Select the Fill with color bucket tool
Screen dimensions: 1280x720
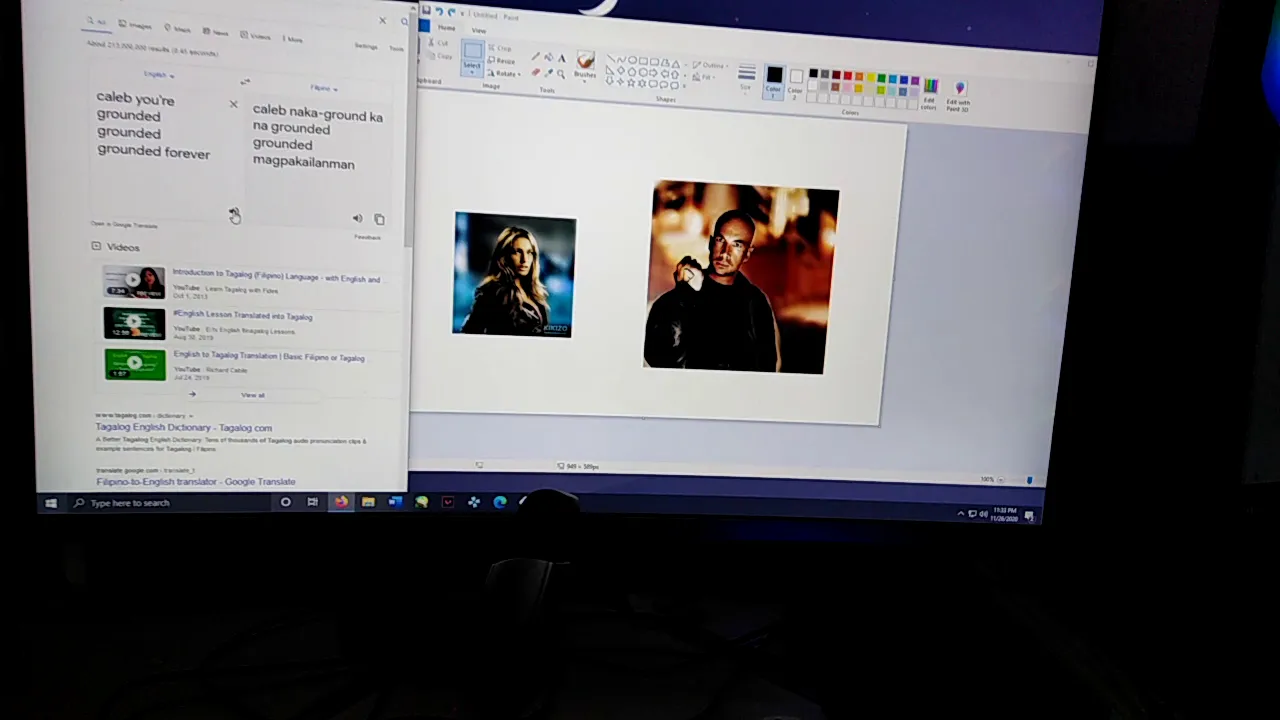pos(548,57)
